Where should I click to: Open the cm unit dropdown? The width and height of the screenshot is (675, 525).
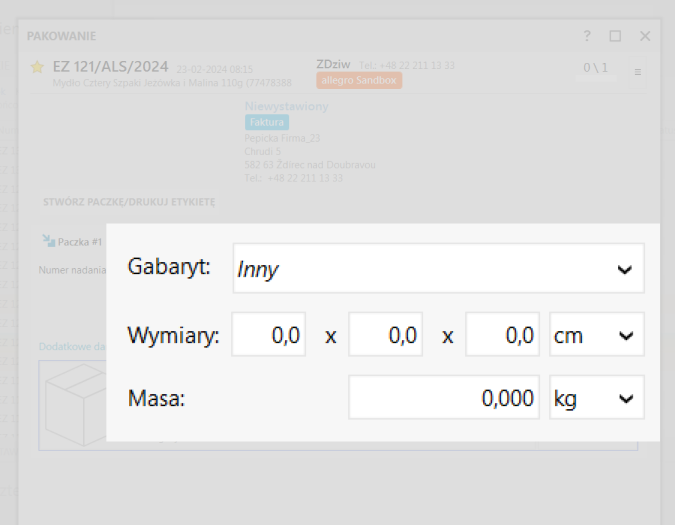pyautogui.click(x=597, y=334)
